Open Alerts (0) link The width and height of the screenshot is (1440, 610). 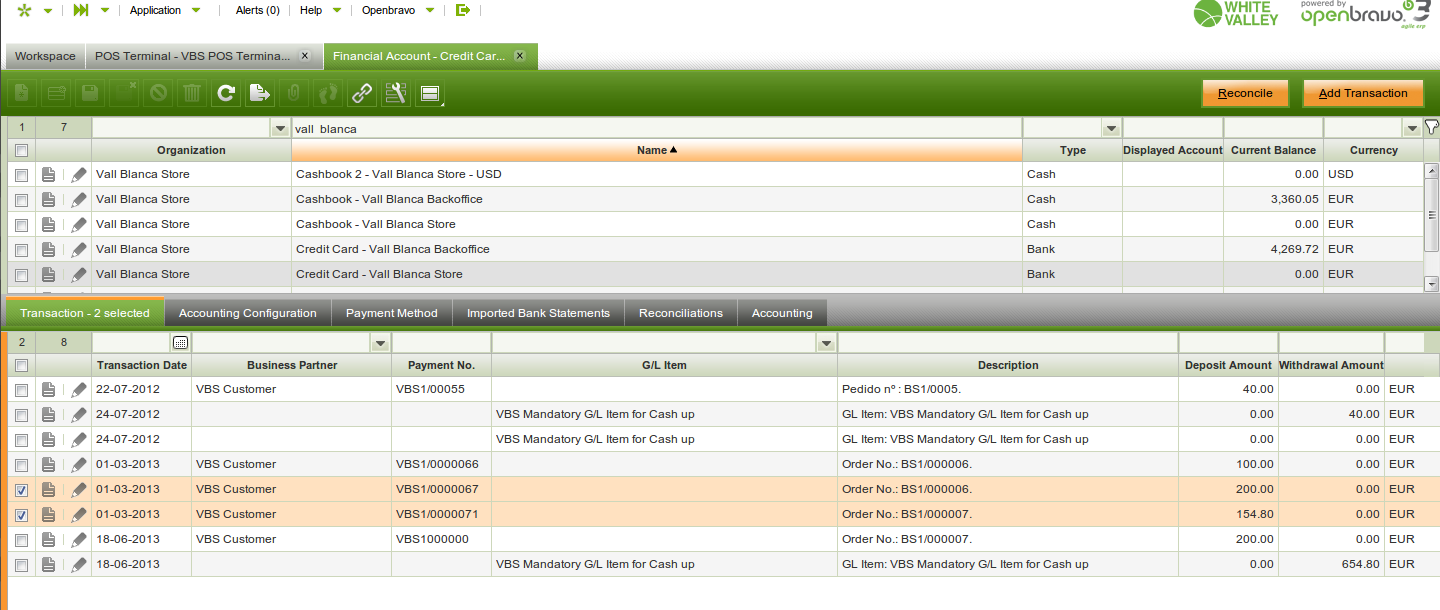click(x=257, y=10)
